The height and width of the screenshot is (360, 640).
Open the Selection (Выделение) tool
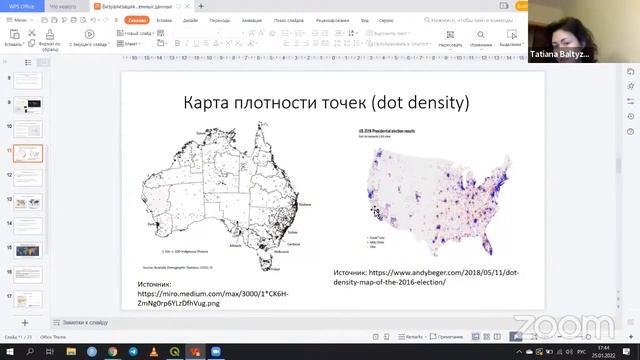[x=511, y=34]
